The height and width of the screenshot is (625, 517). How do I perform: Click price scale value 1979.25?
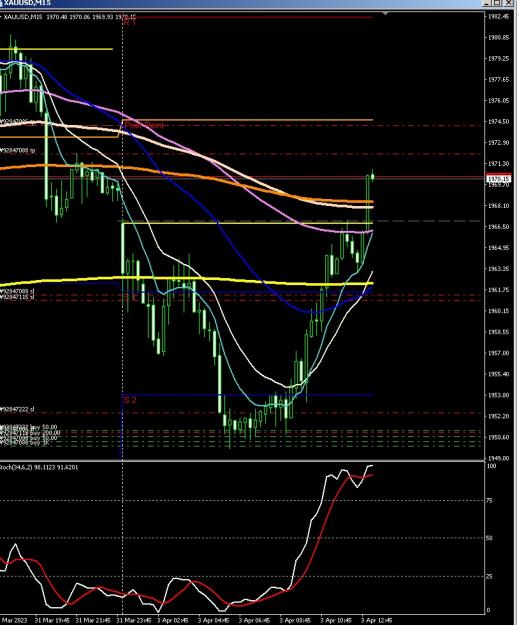[498, 59]
